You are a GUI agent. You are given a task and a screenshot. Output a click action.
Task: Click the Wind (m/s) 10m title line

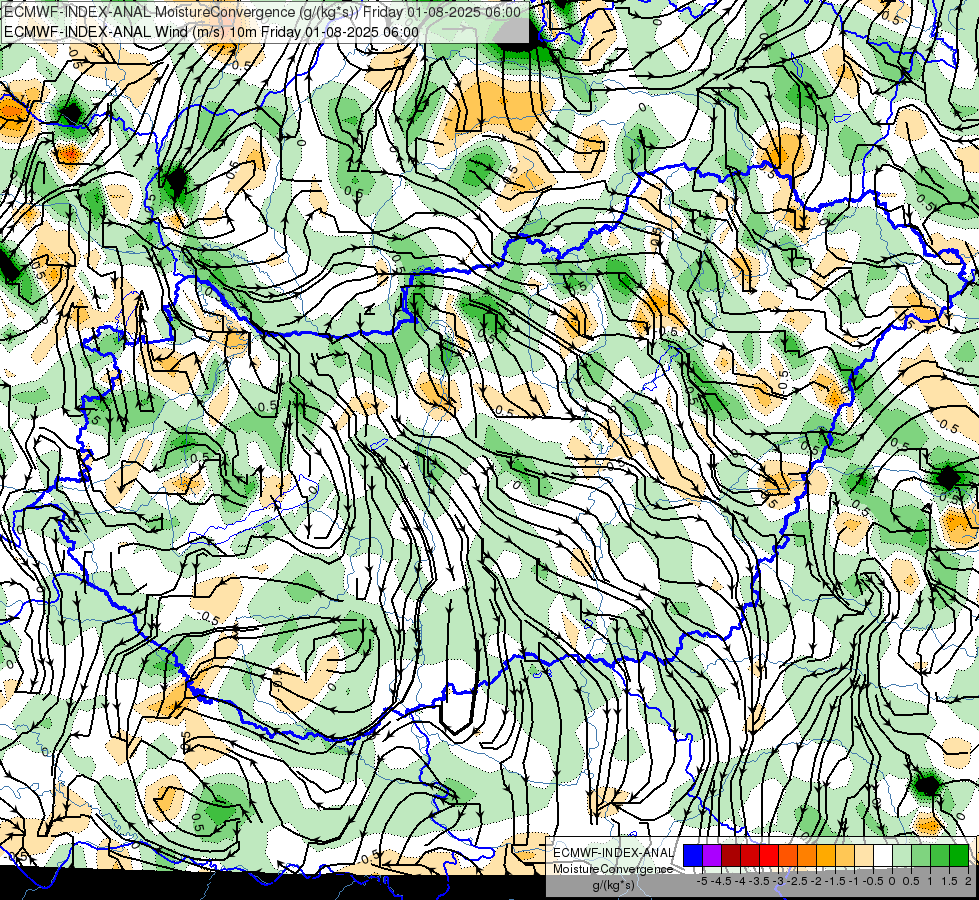coord(211,32)
